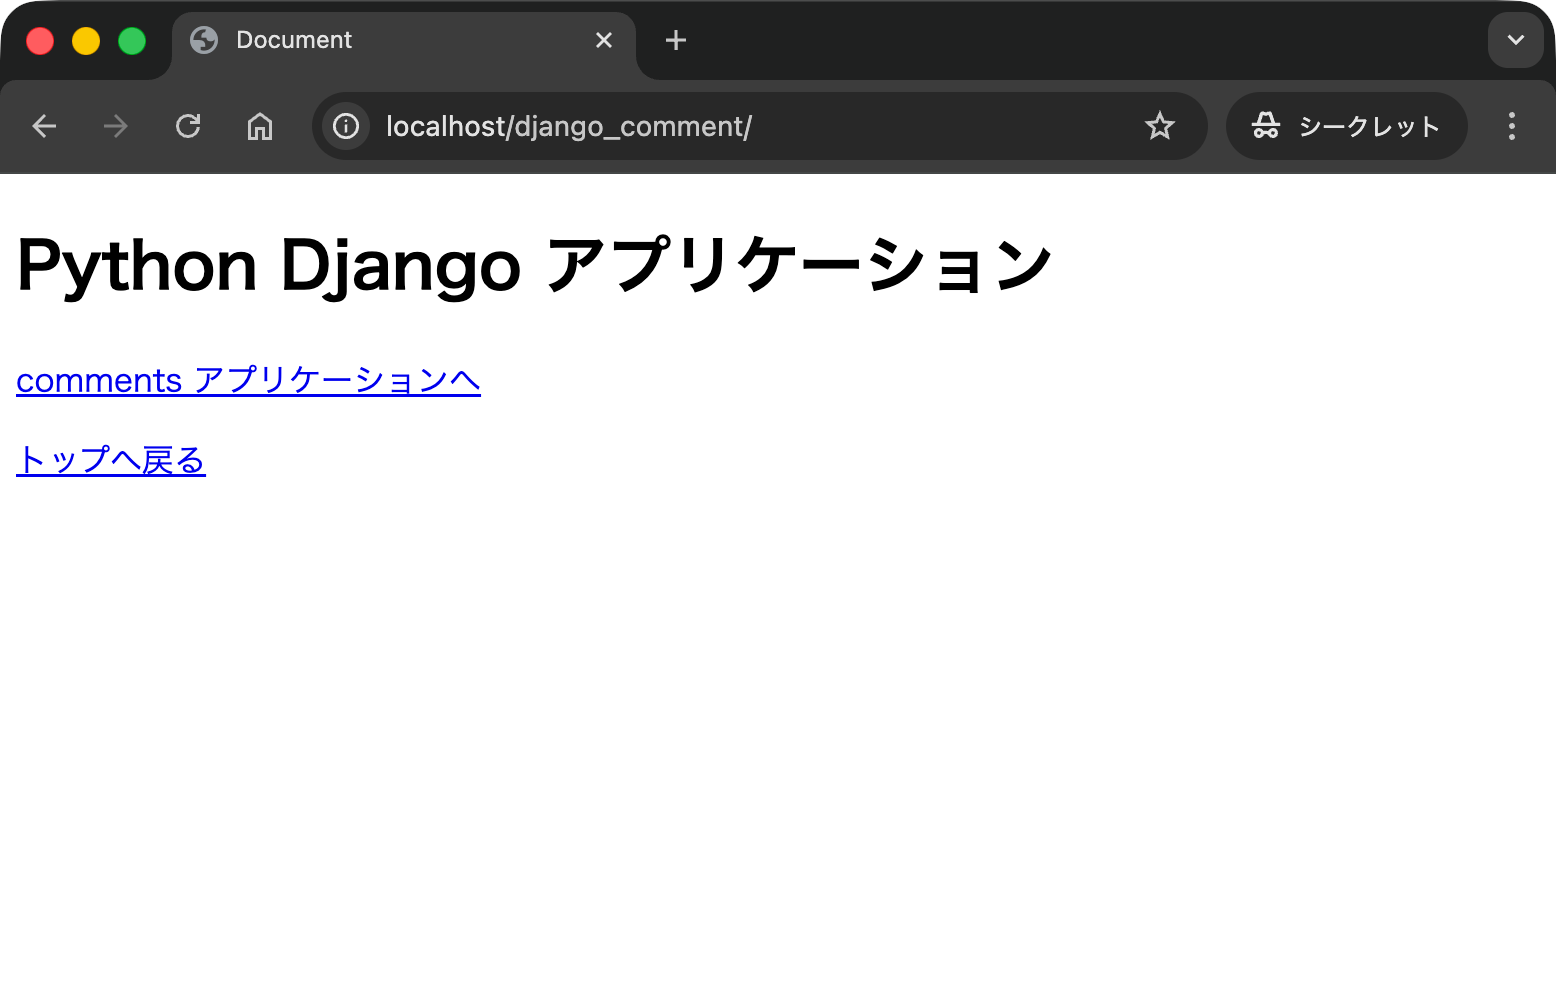The image size is (1556, 1000).
Task: Click the Document tab favicon
Action: [x=205, y=40]
